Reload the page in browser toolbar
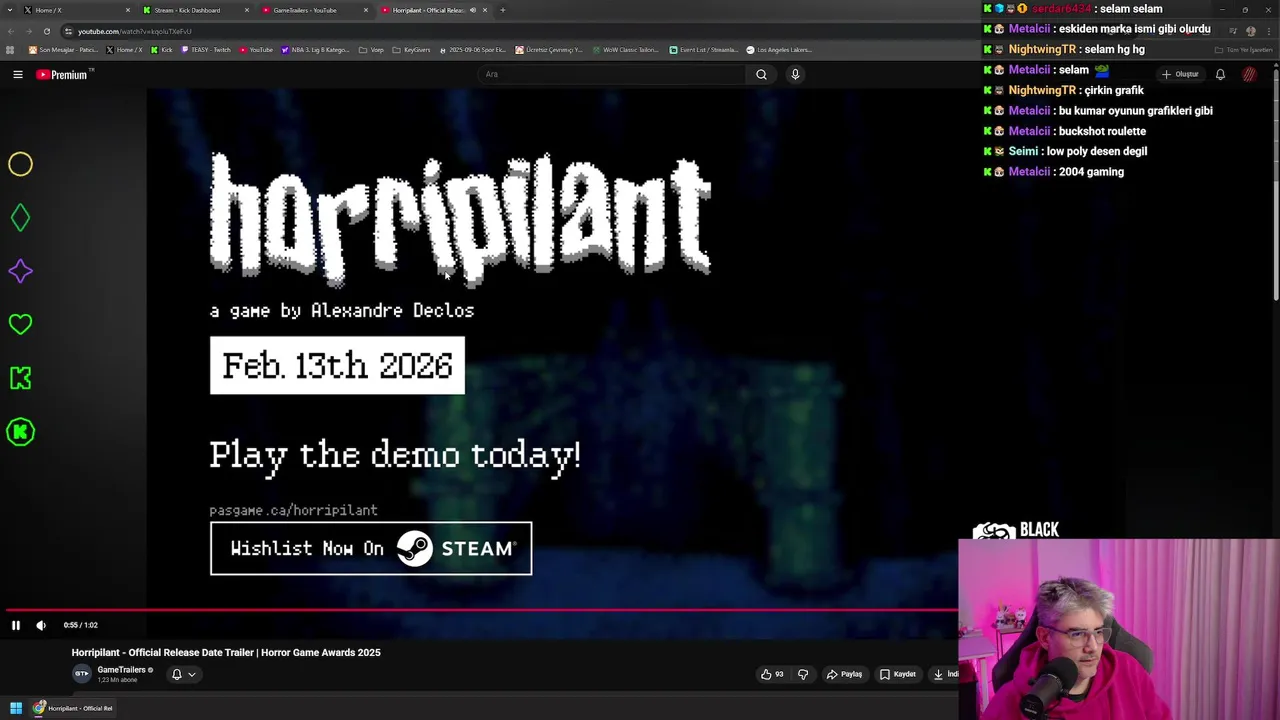Viewport: 1280px width, 720px height. pos(47,31)
